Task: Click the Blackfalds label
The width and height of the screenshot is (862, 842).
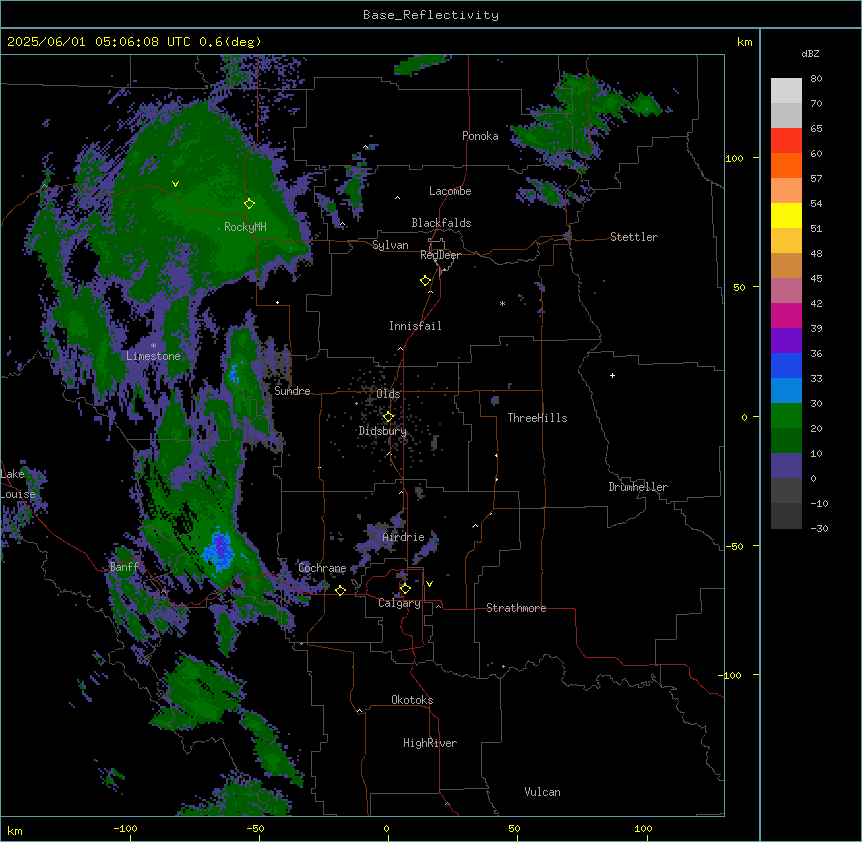Action: pos(441,223)
